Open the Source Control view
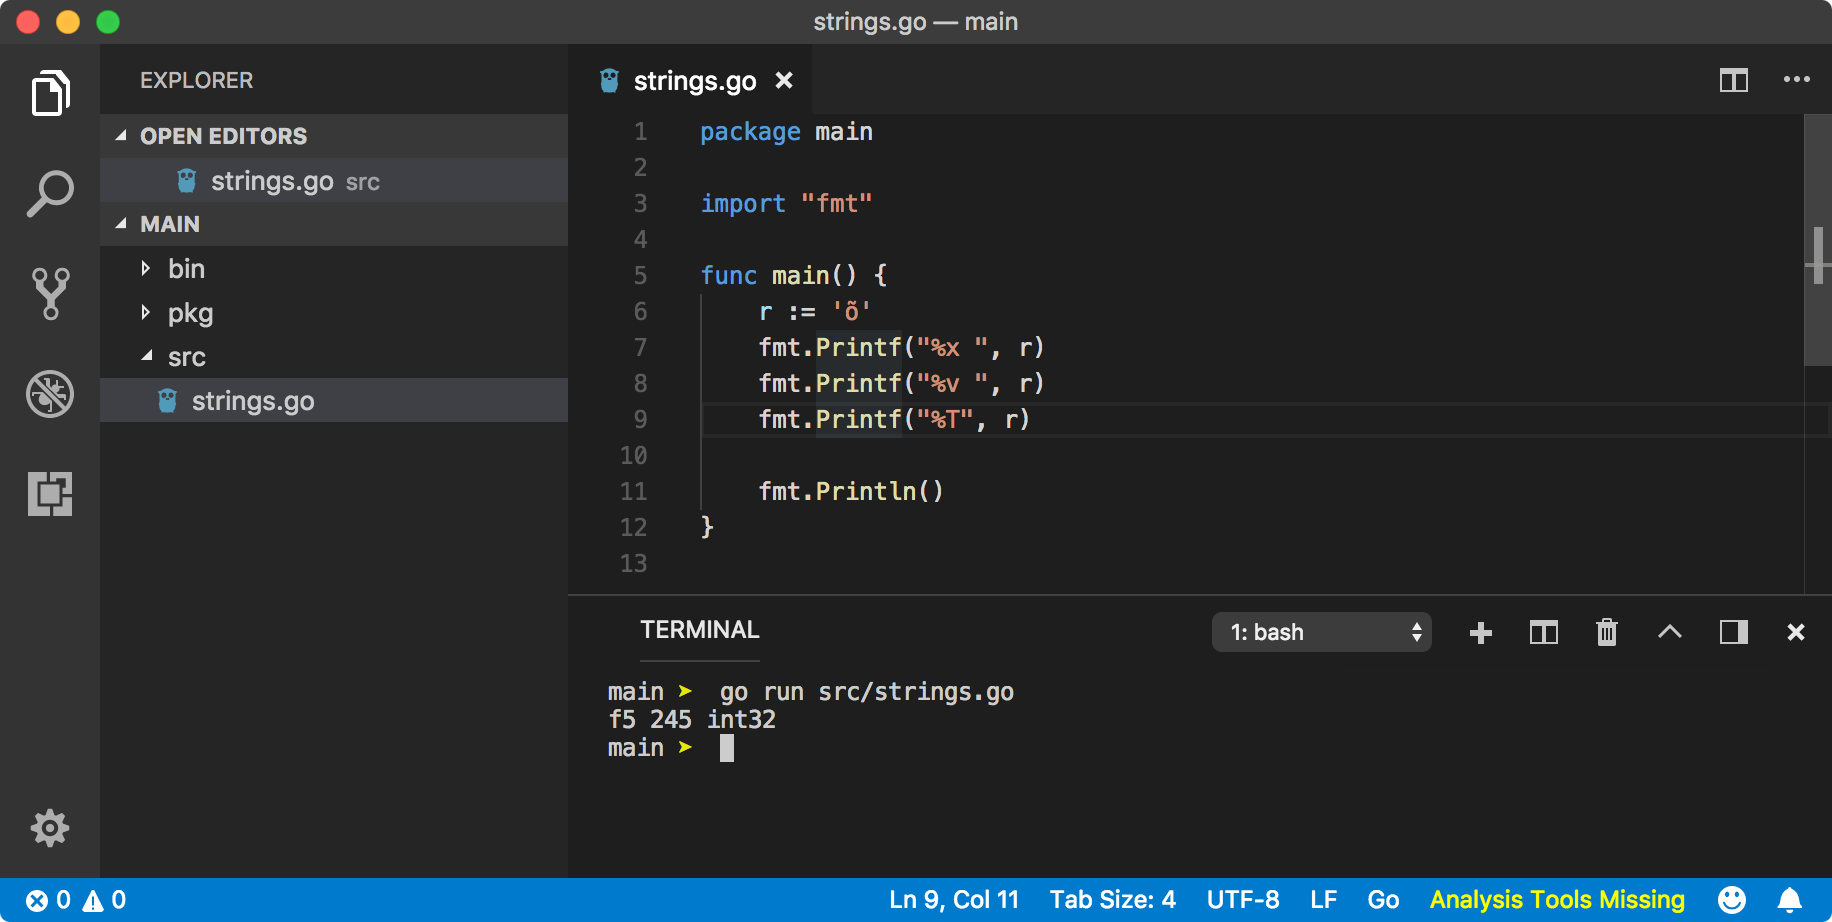Image resolution: width=1832 pixels, height=922 pixels. [x=50, y=293]
